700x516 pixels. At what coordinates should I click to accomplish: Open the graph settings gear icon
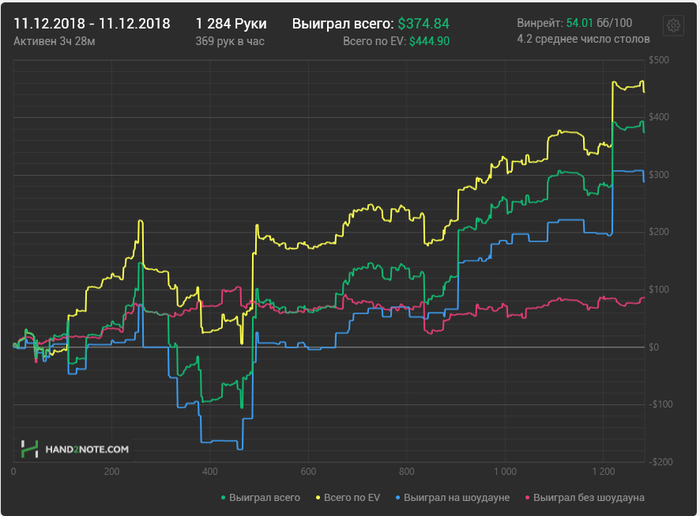coord(673,26)
